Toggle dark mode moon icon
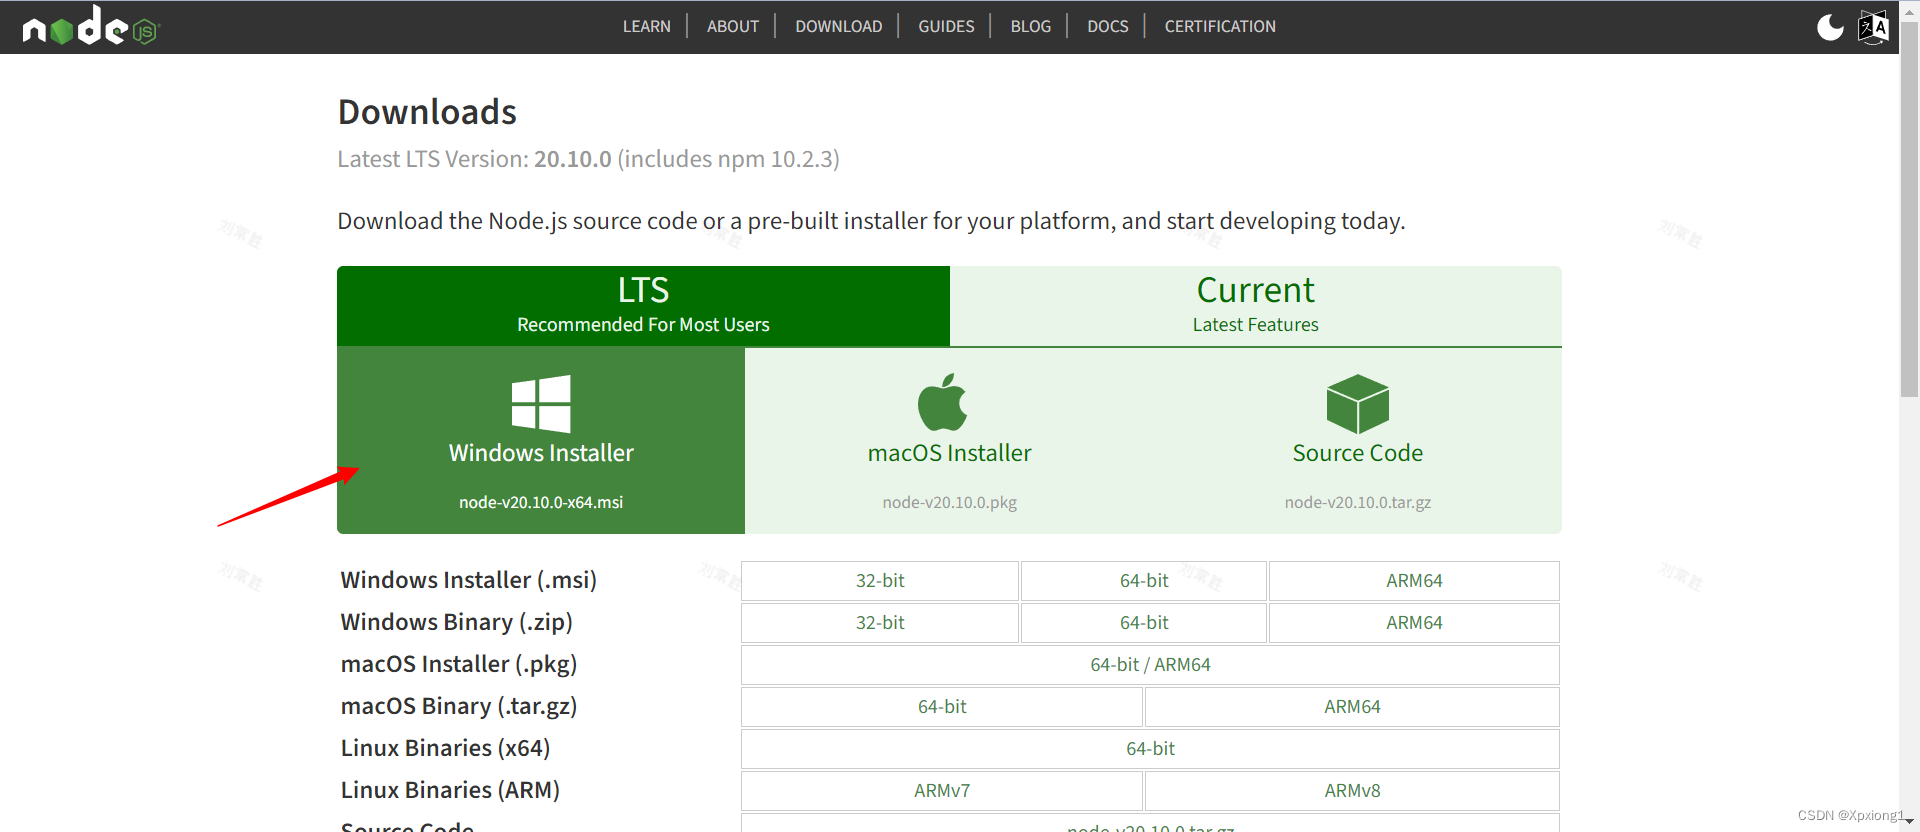 tap(1830, 27)
